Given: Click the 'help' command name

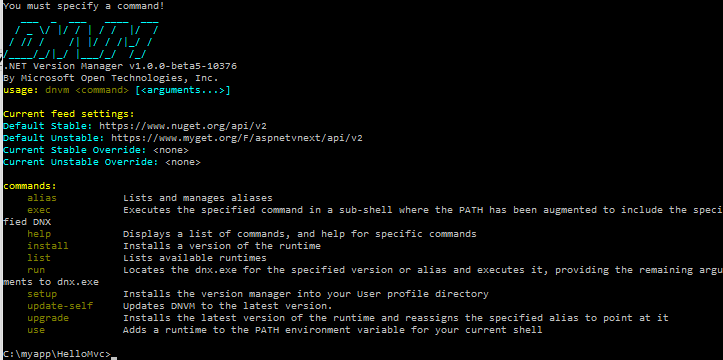Looking at the screenshot, I should [x=39, y=234].
